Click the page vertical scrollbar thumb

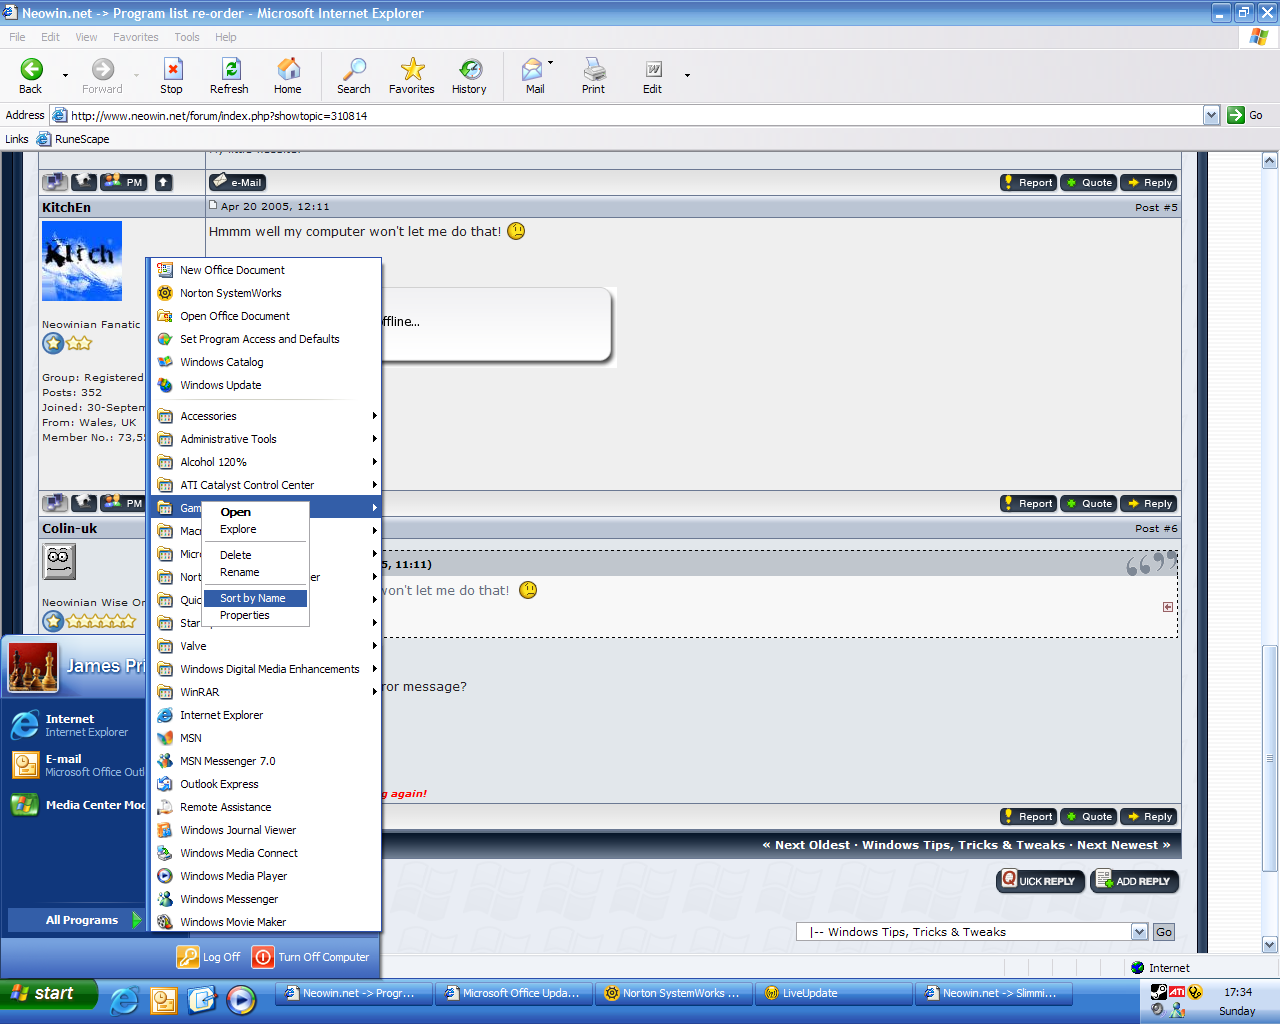coord(1269,757)
